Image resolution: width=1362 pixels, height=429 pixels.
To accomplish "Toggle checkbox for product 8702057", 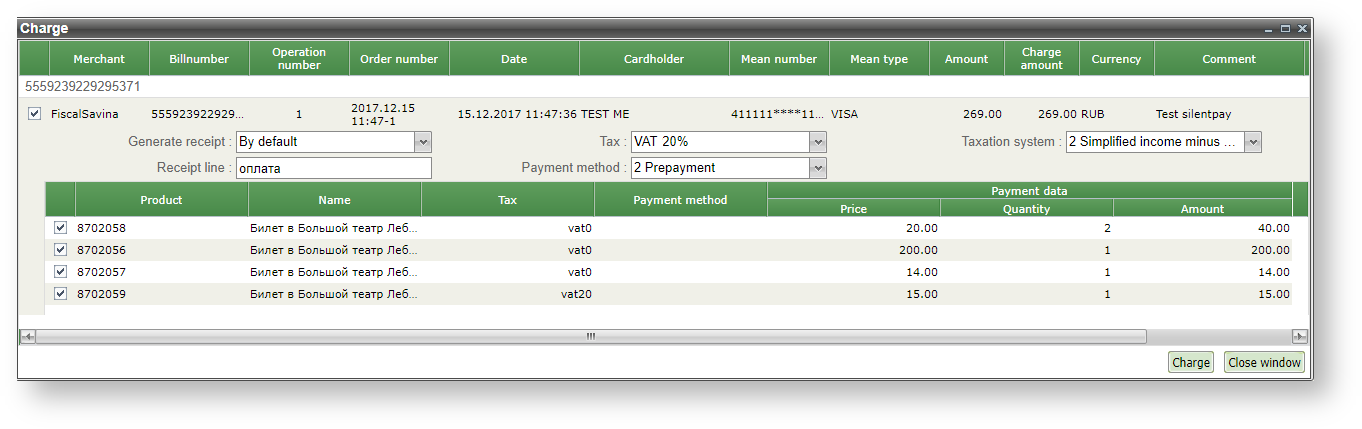I will (x=61, y=272).
